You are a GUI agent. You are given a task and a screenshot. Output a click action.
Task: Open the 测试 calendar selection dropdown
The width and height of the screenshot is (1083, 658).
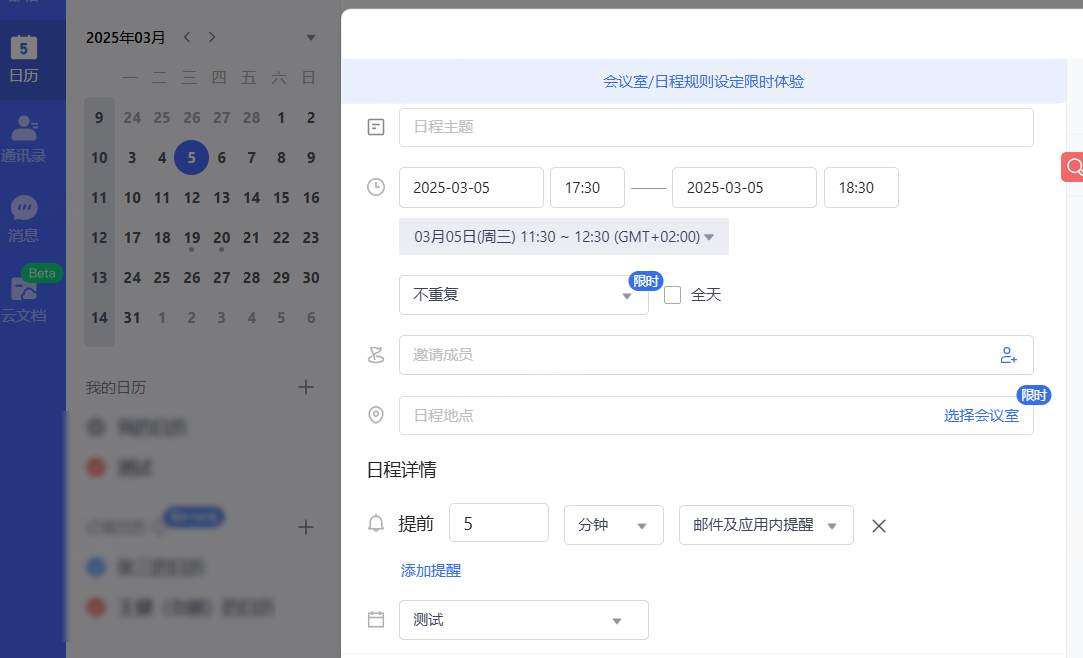pyautogui.click(x=524, y=620)
